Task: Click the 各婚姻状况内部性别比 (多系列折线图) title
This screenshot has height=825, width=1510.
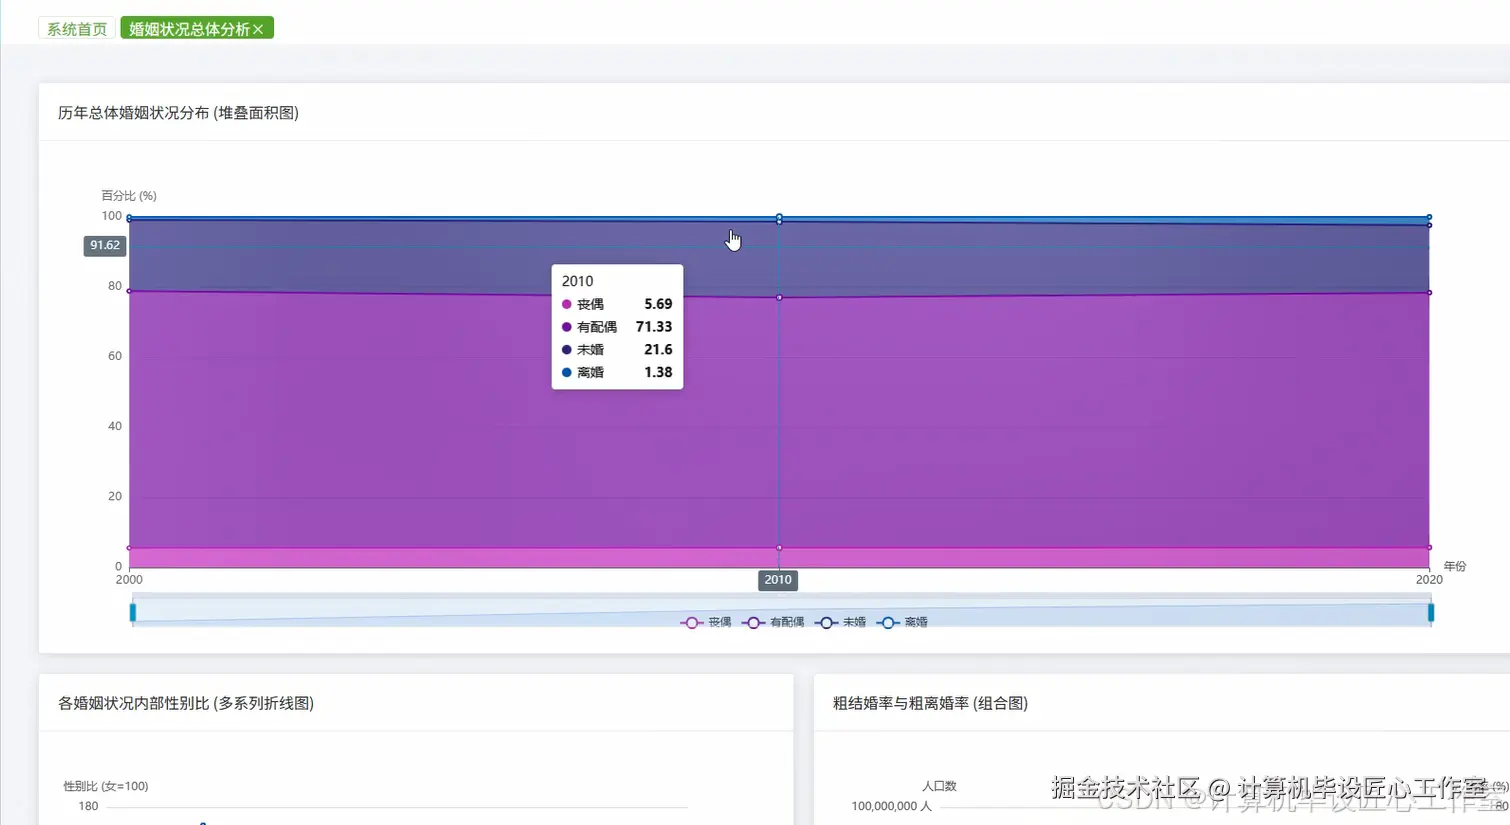Action: point(186,703)
